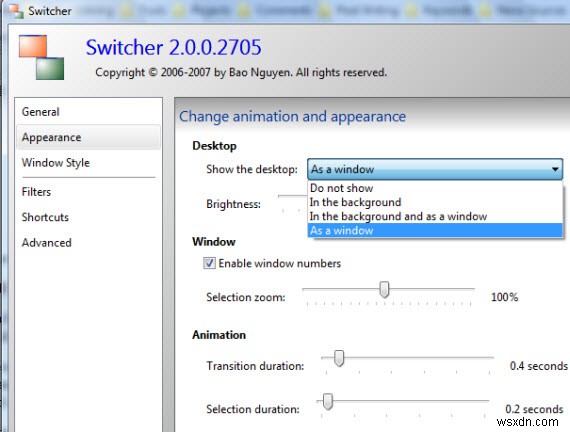The image size is (570, 432).
Task: Click the 'Brightness:' label
Action: [x=233, y=204]
